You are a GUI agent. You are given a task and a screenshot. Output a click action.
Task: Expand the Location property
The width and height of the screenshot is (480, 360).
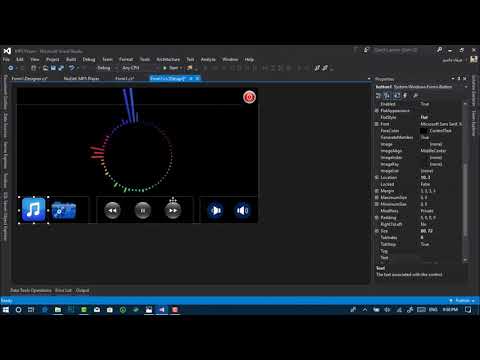click(x=377, y=177)
